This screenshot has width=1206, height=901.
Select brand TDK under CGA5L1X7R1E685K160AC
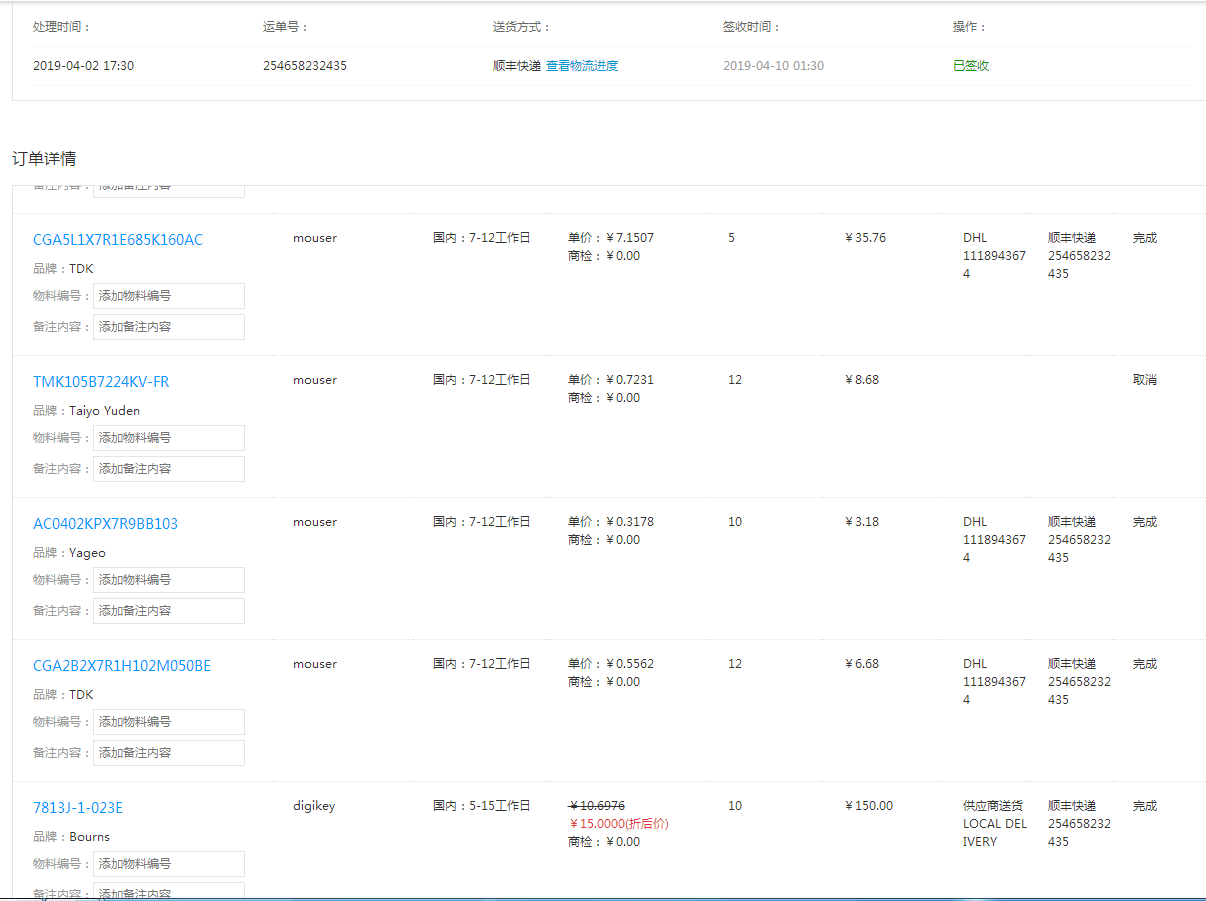[x=81, y=269]
